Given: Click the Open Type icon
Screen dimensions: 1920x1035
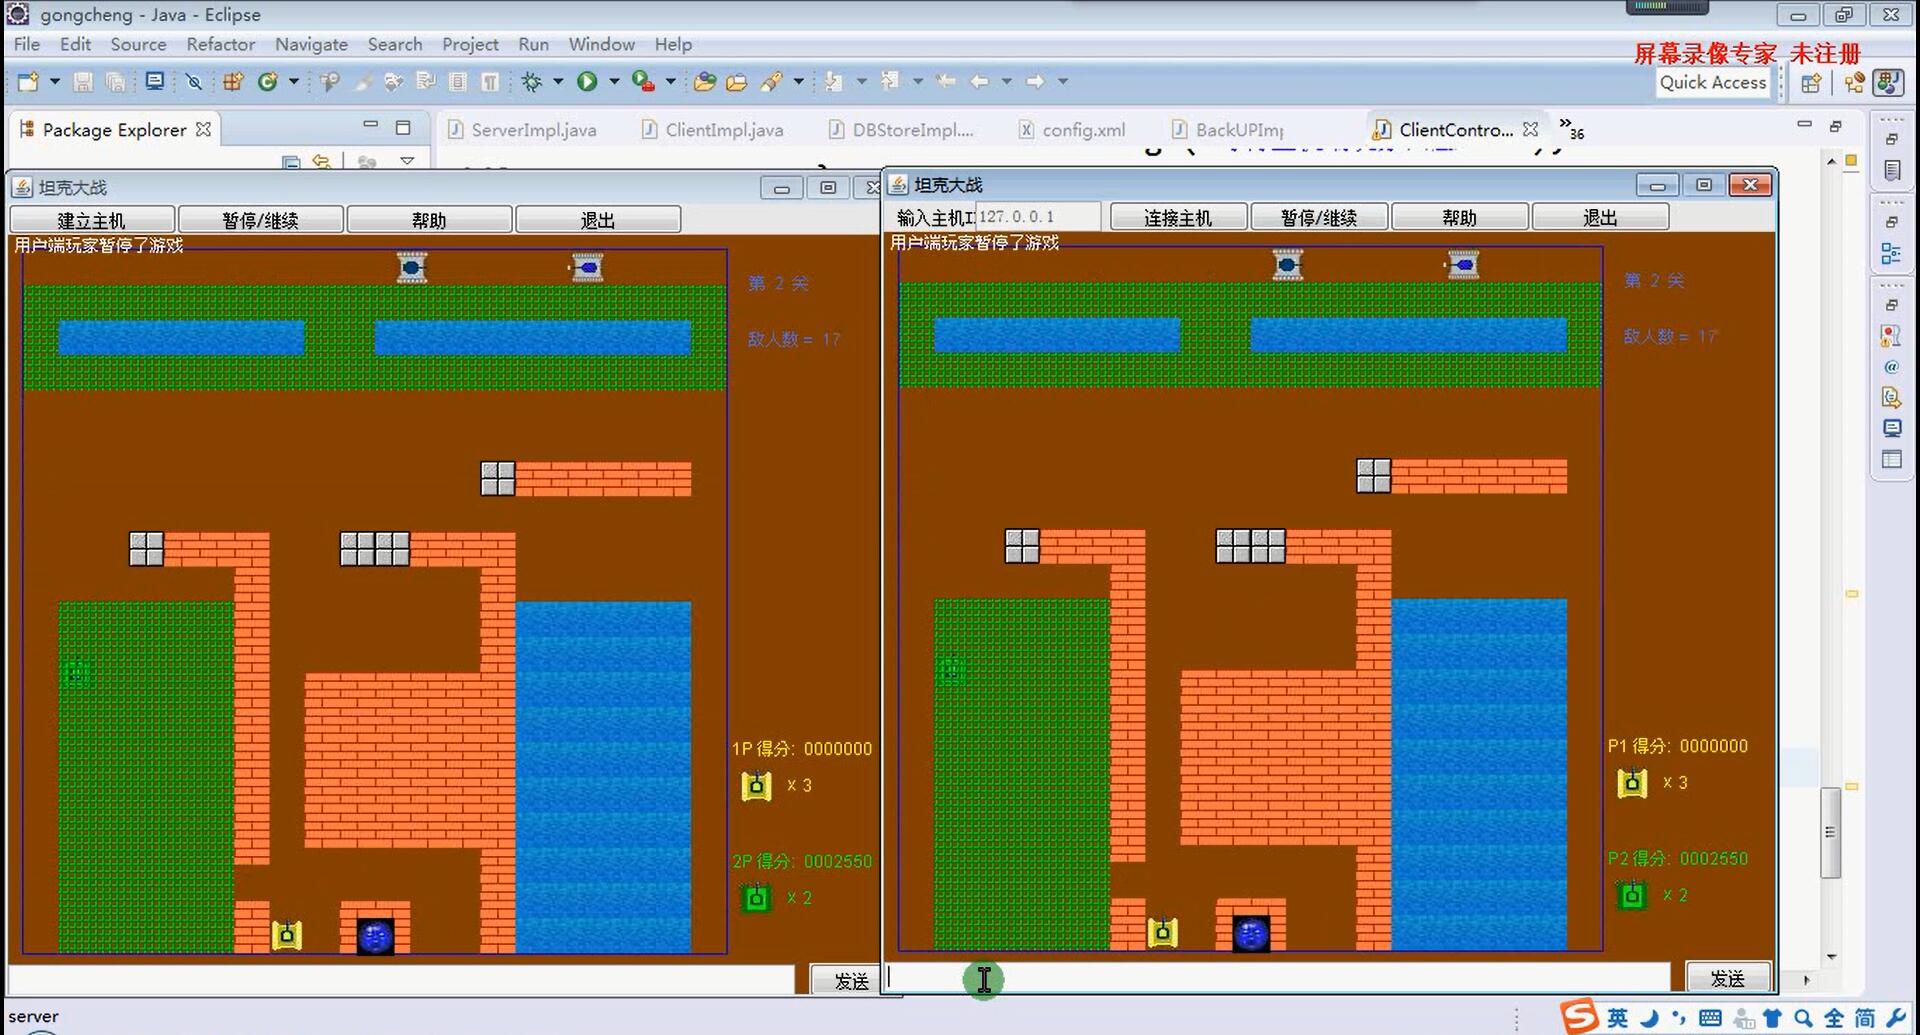Looking at the screenshot, I should click(x=704, y=82).
